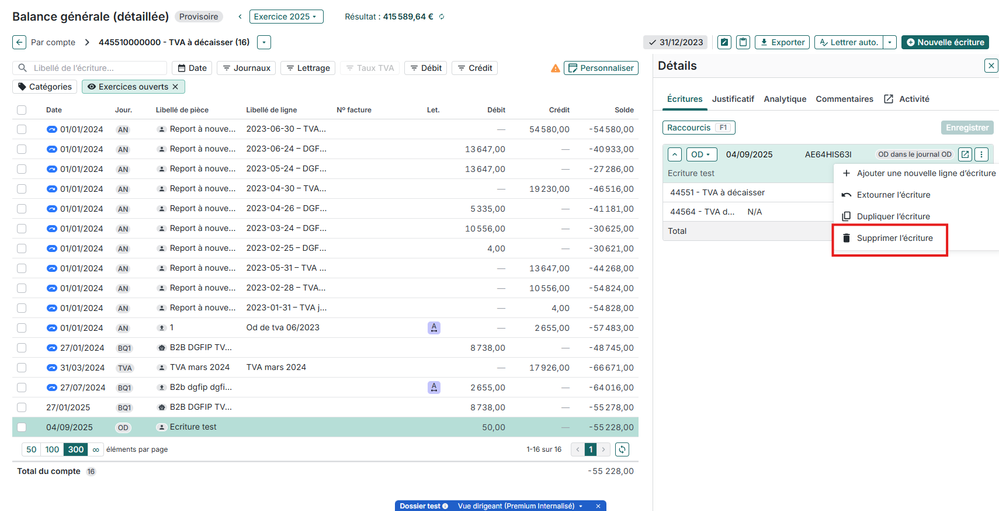The image size is (999, 511).
Task: Switch to the Justificatif tab
Action: click(733, 99)
